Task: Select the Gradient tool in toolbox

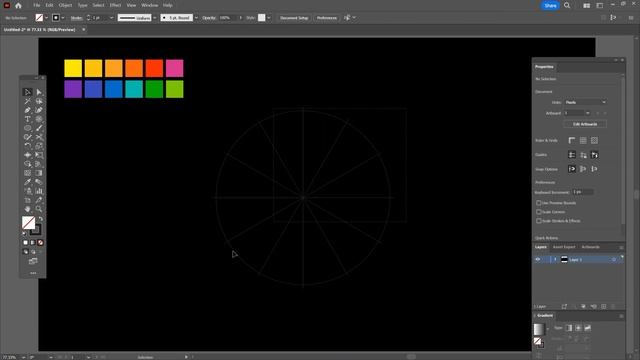Action: pyautogui.click(x=39, y=173)
